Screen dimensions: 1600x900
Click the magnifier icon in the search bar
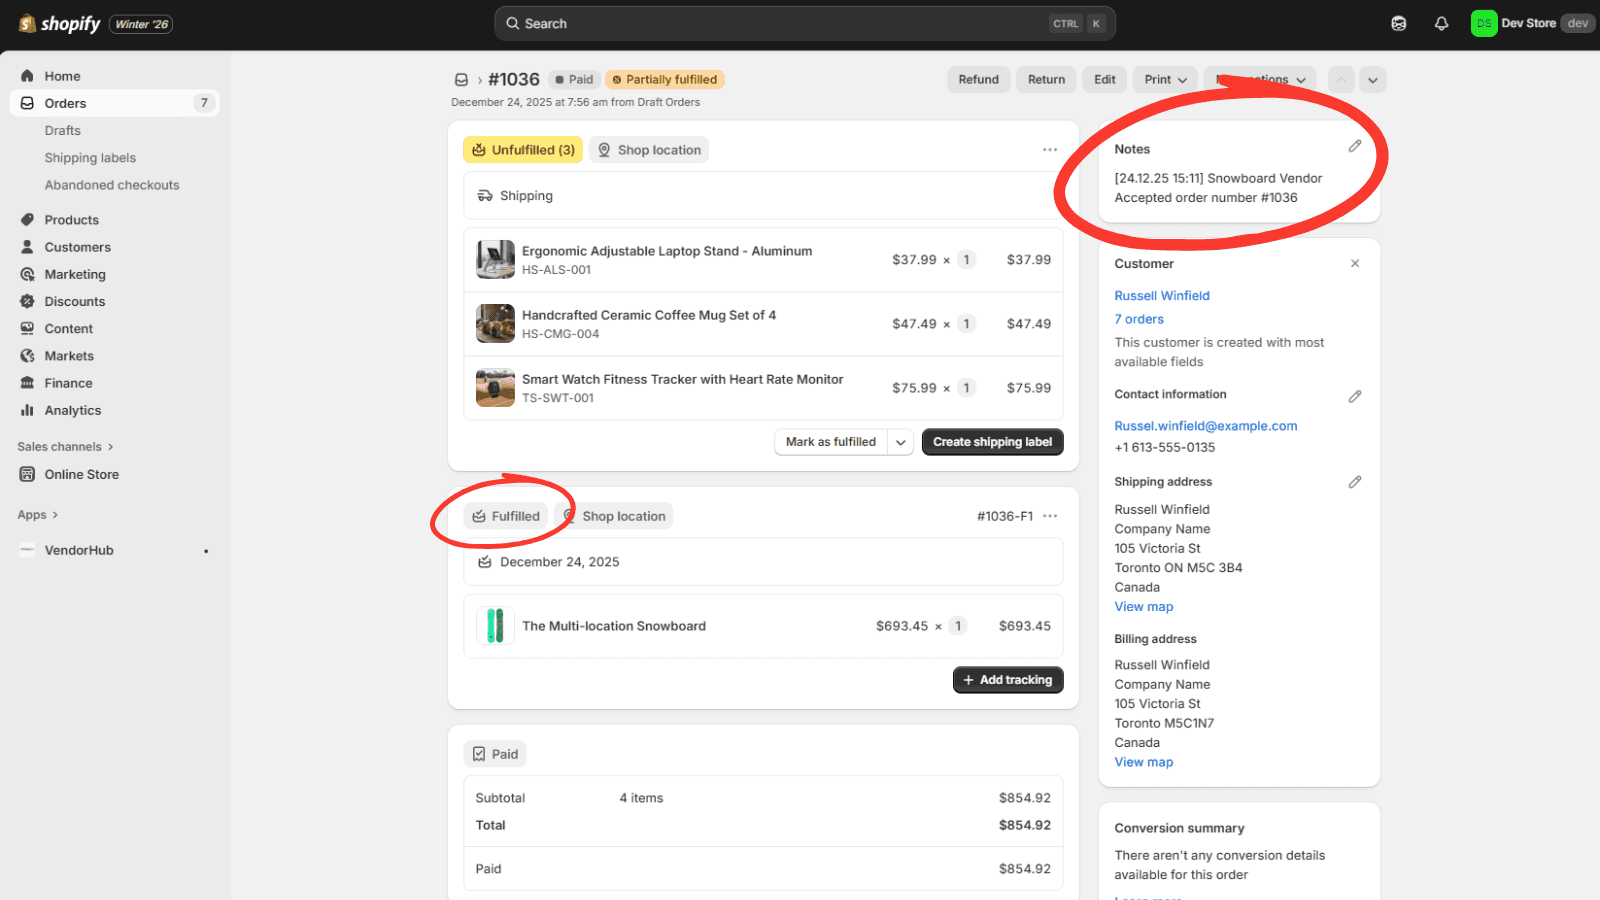tap(513, 23)
